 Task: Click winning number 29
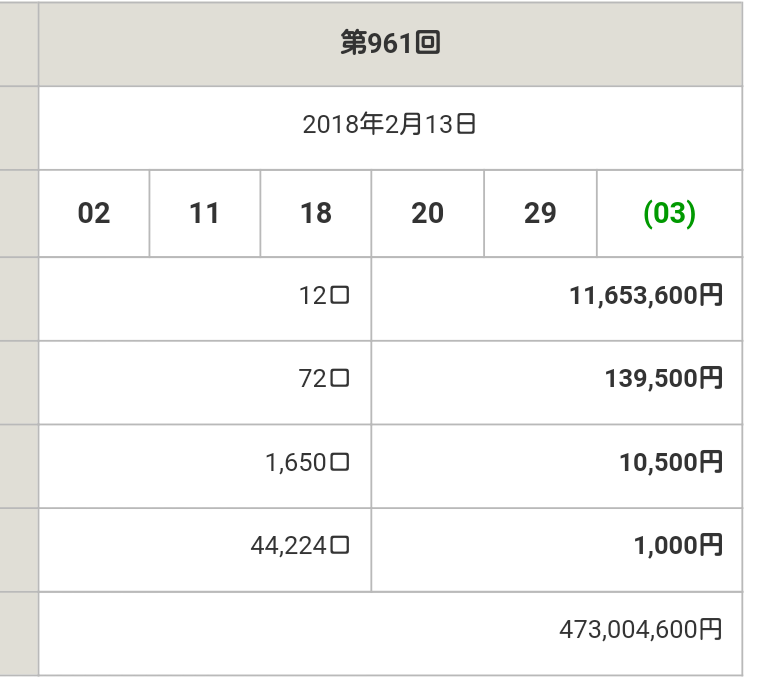[x=540, y=213]
